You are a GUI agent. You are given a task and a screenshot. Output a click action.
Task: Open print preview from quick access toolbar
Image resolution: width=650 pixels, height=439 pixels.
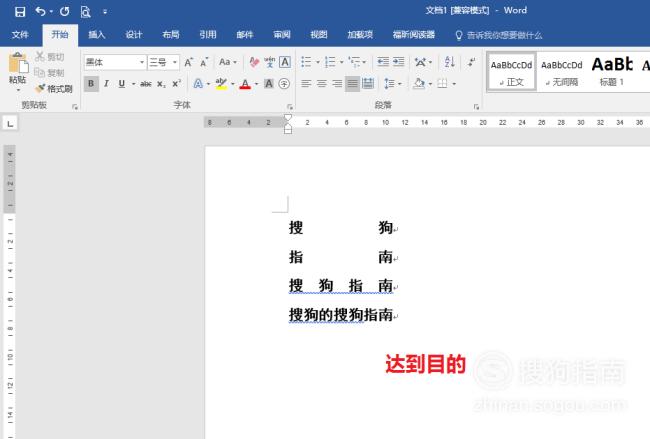[x=85, y=12]
